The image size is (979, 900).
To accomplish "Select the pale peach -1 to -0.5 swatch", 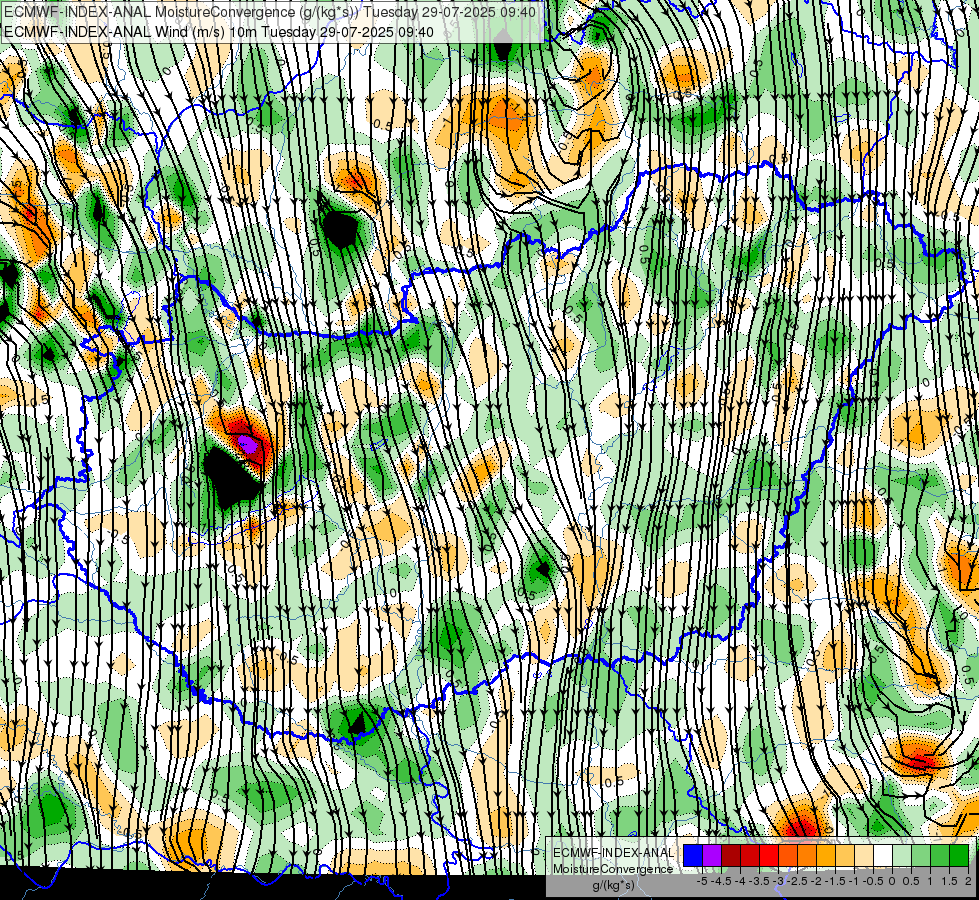I will click(864, 855).
